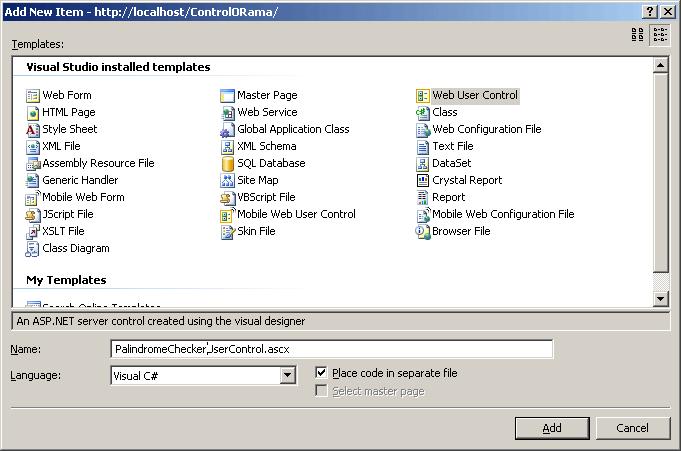Select the VBScript File template icon
The image size is (681, 451).
[227, 198]
